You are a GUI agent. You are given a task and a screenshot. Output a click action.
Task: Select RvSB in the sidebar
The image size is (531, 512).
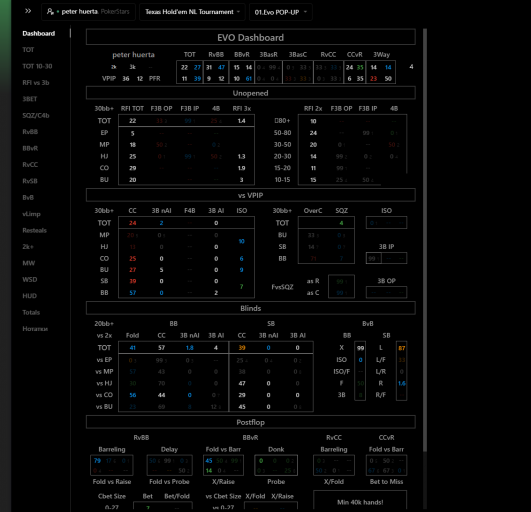[30, 181]
